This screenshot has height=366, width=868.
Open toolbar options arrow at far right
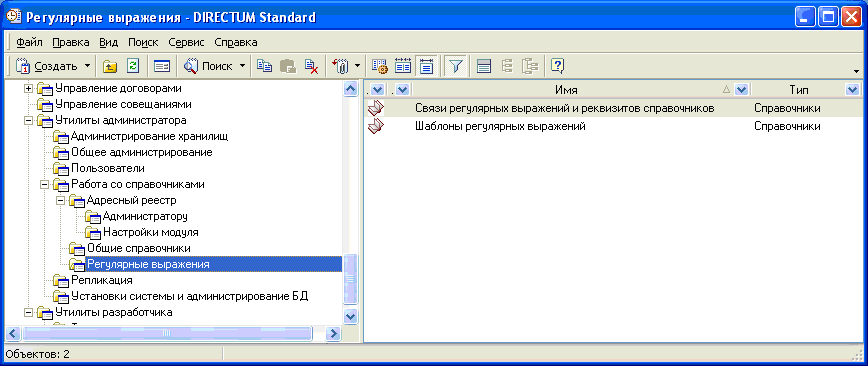tap(857, 71)
